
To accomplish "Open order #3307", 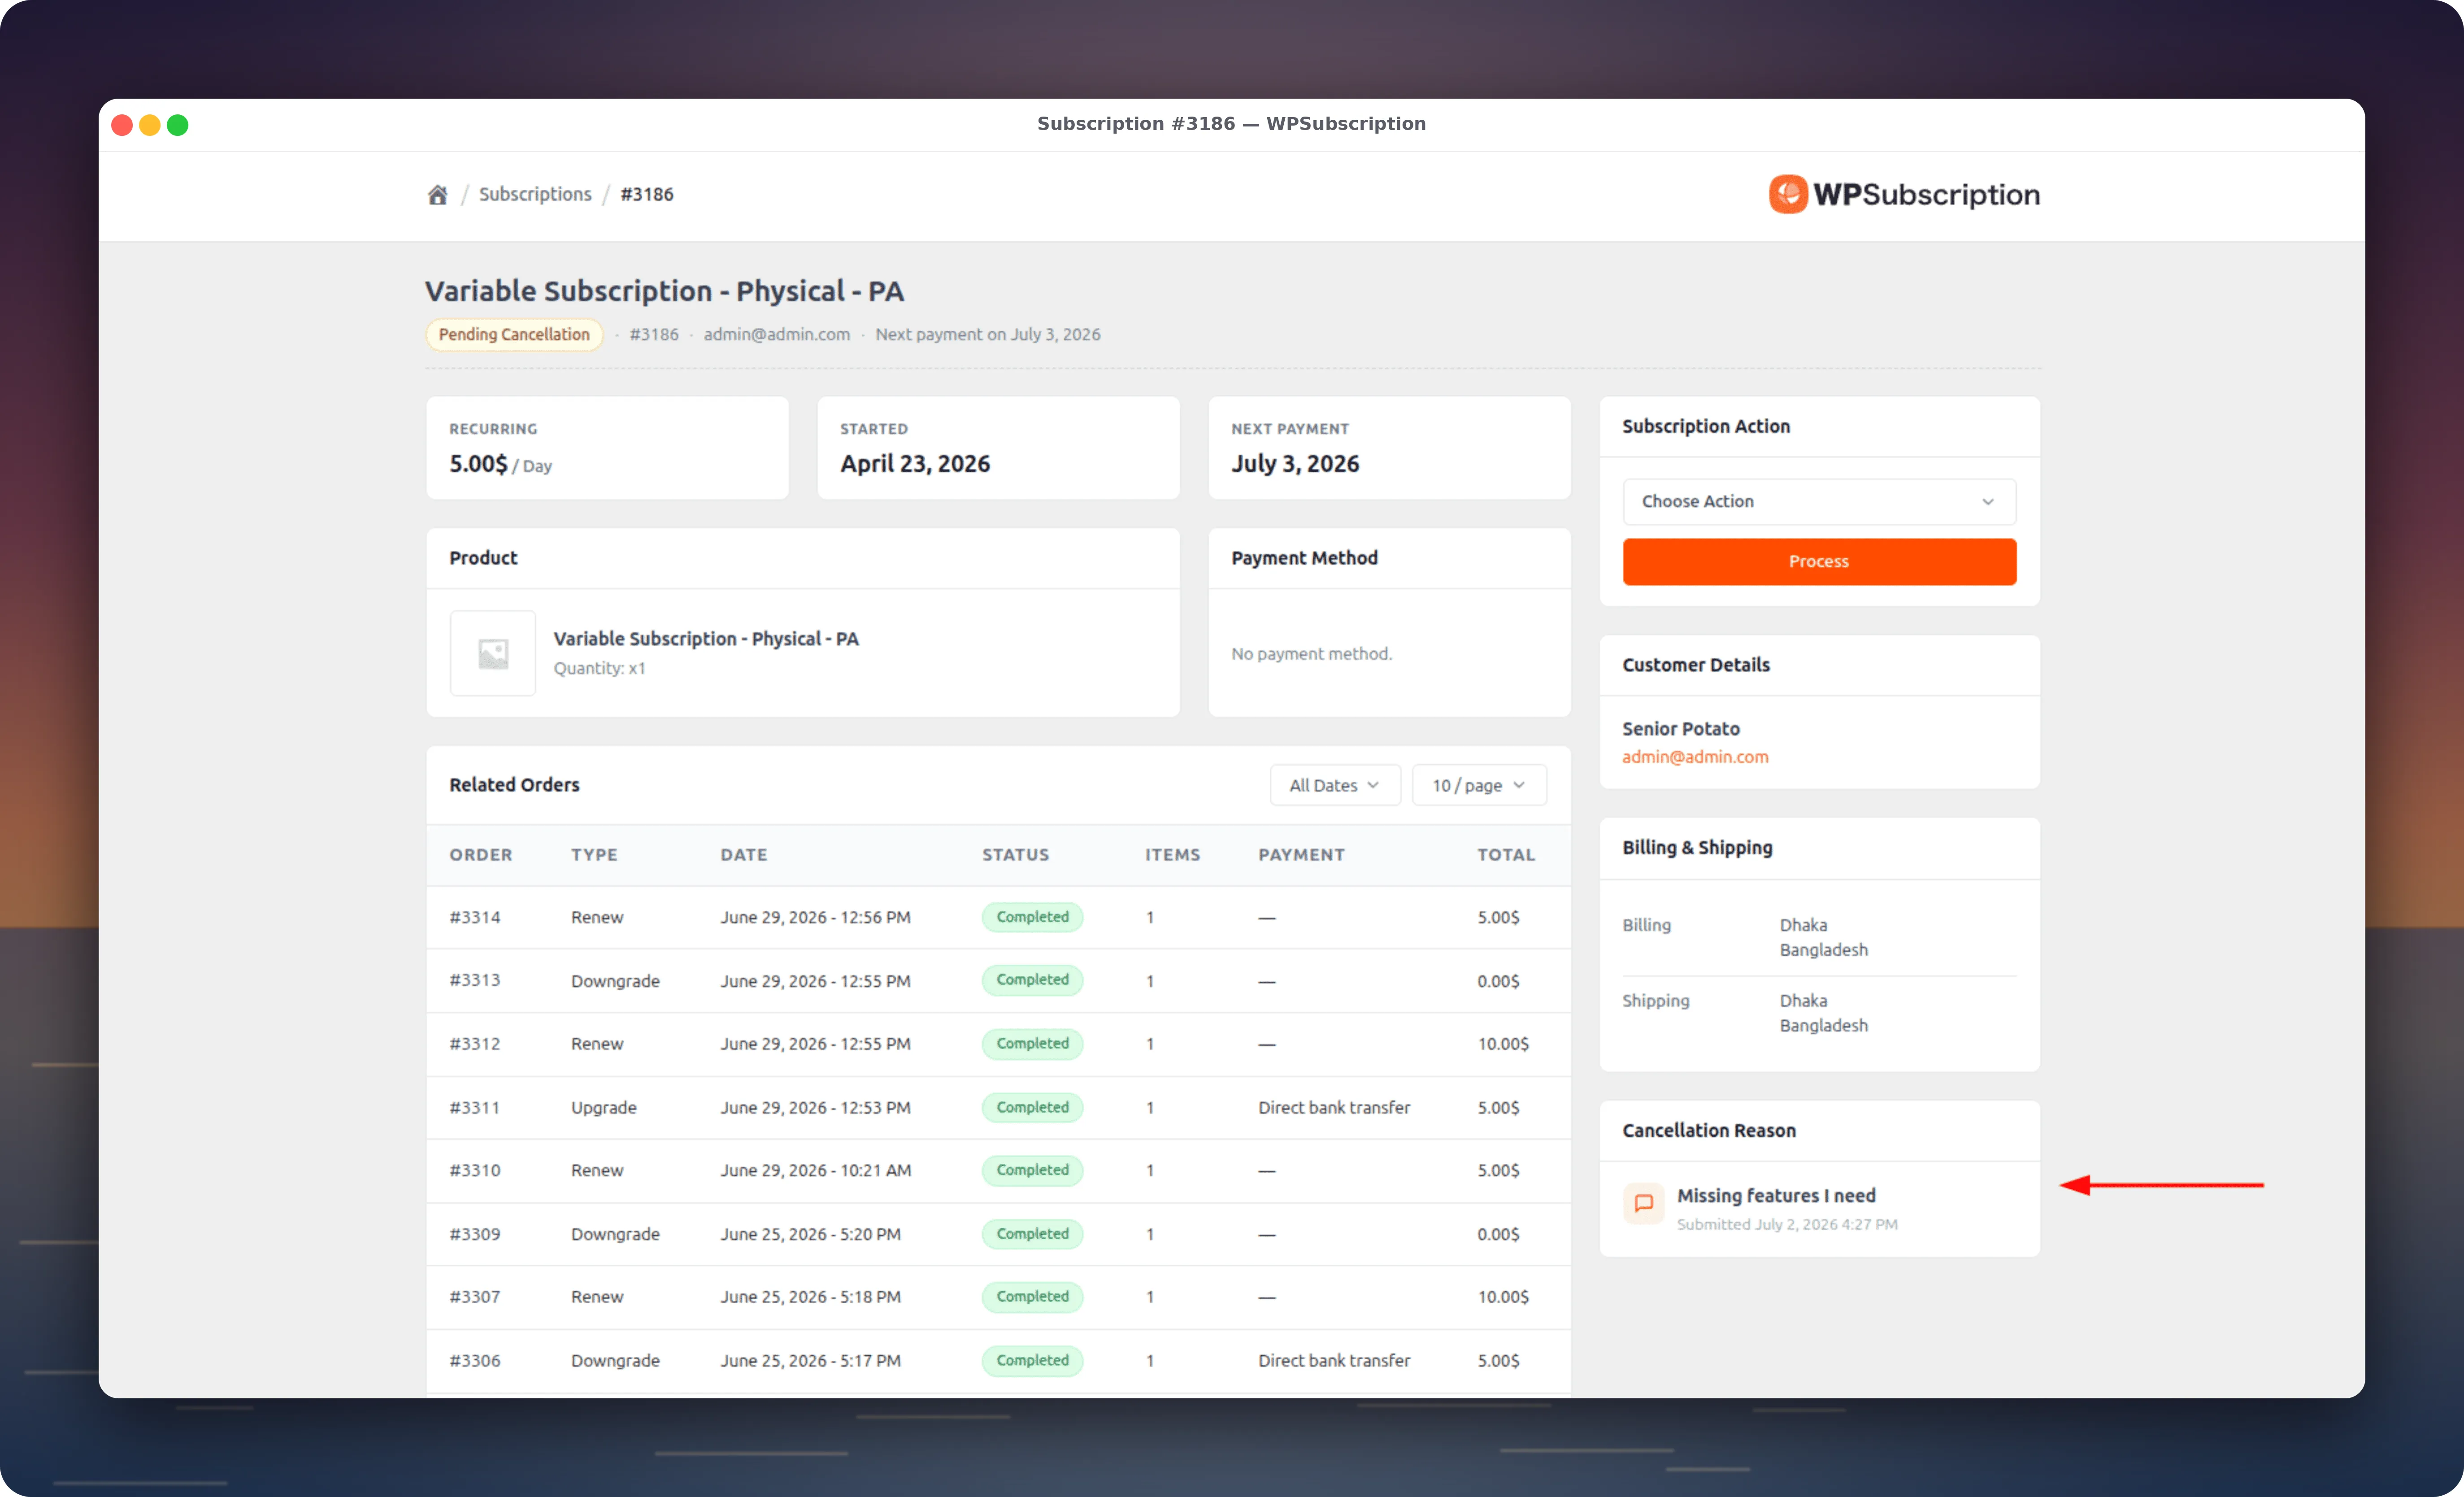I will tap(475, 1297).
